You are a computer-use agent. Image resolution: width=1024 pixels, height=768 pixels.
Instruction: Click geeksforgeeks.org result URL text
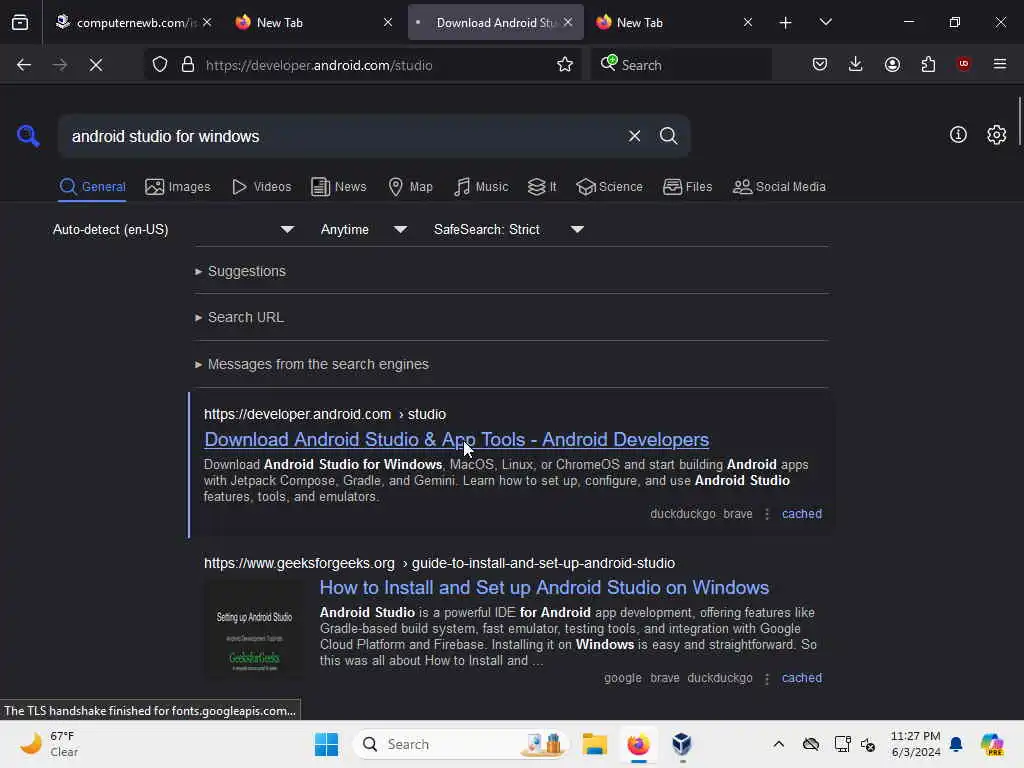pos(439,563)
